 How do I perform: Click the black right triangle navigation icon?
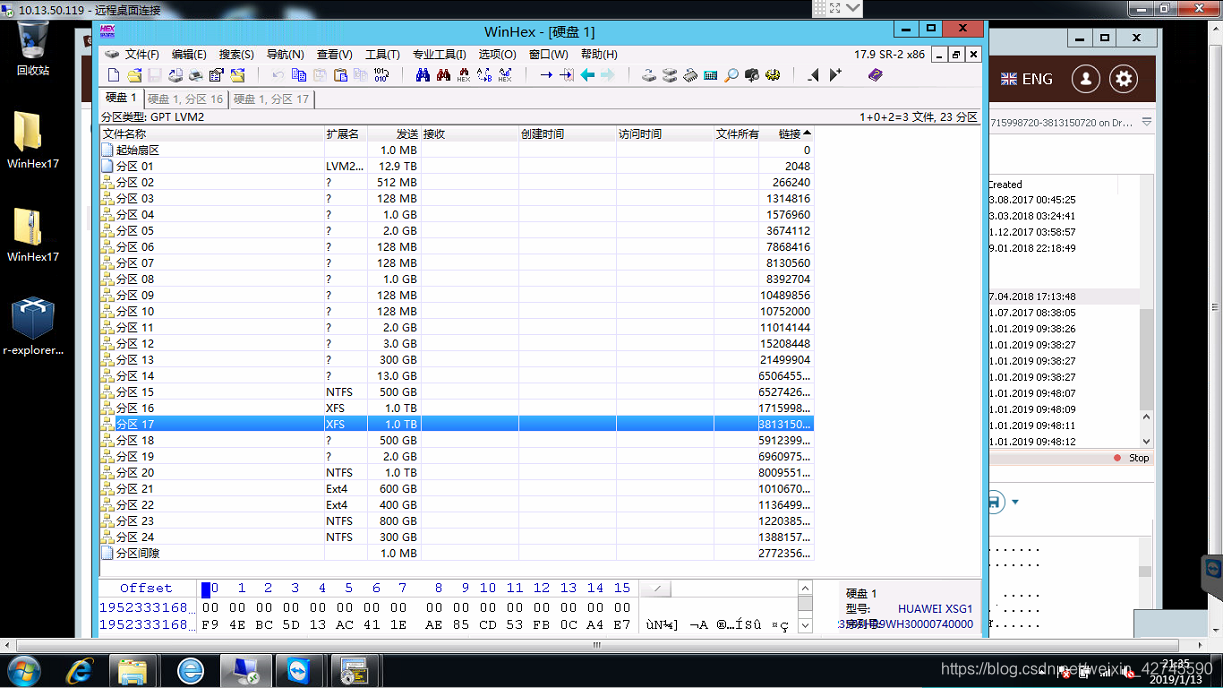[x=835, y=75]
